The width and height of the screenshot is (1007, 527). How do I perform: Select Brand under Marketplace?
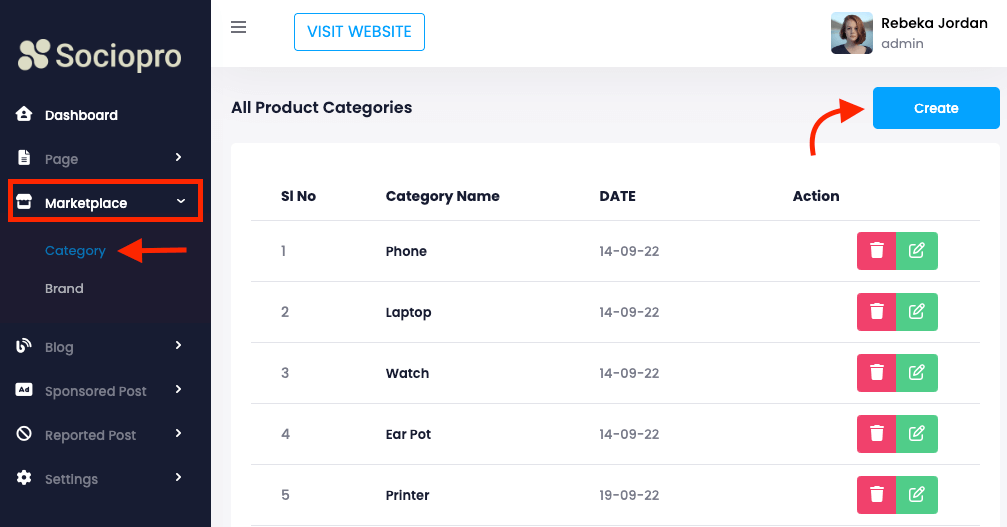click(x=64, y=288)
